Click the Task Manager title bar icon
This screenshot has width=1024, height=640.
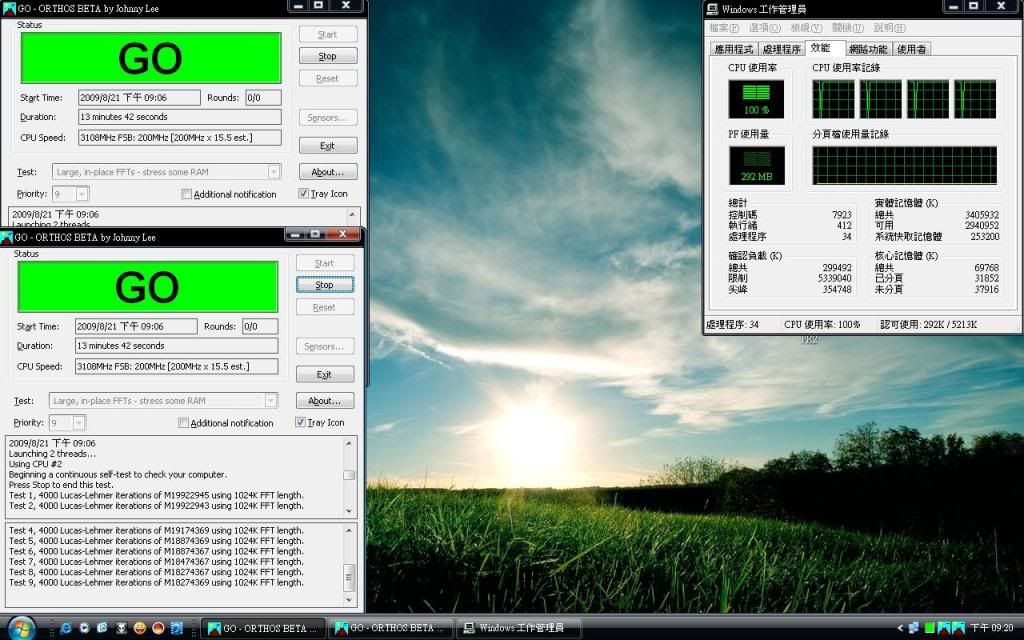coord(712,9)
